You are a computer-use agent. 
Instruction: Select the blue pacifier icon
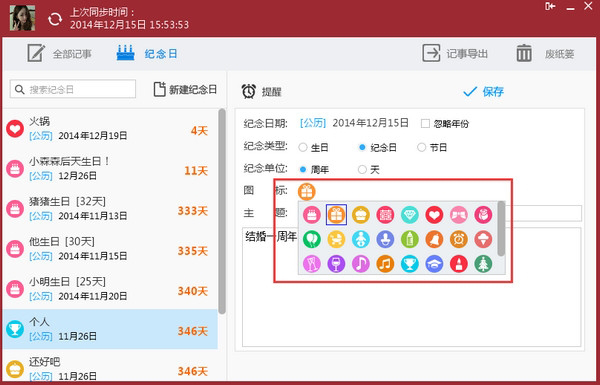point(385,240)
